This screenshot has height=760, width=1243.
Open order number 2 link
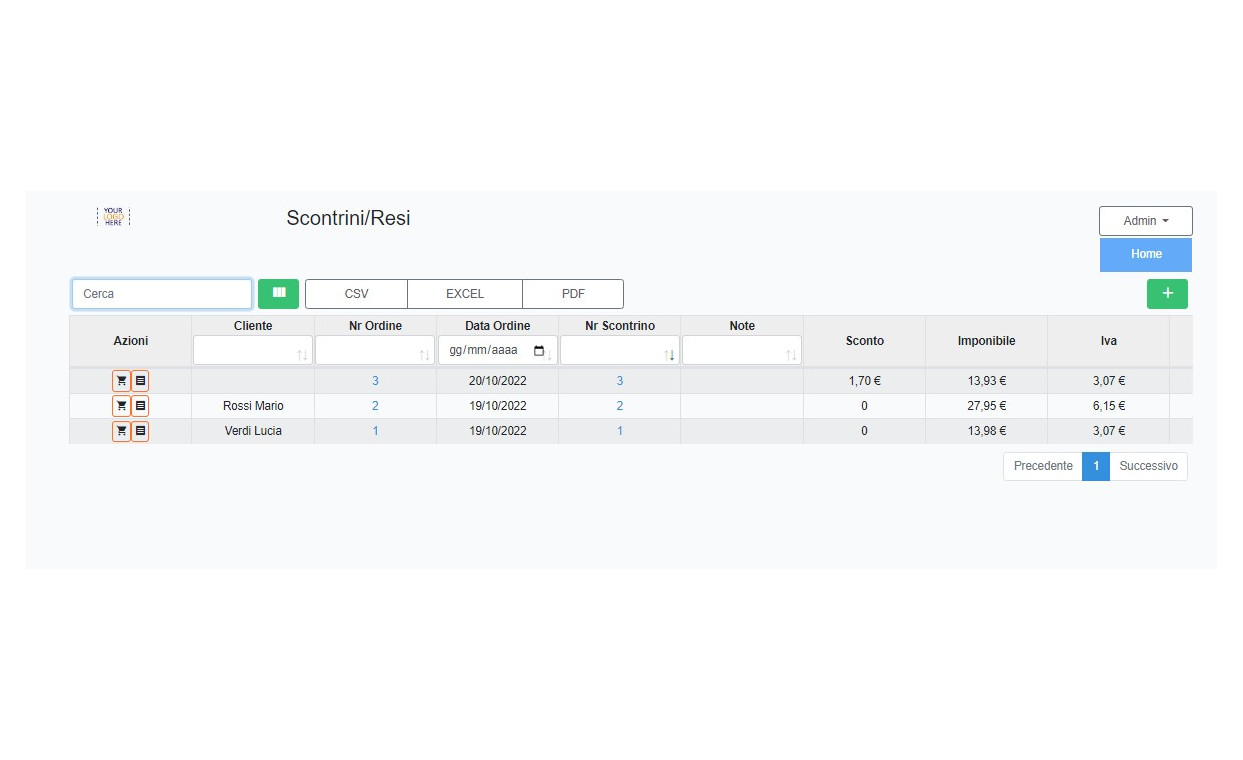pos(375,406)
